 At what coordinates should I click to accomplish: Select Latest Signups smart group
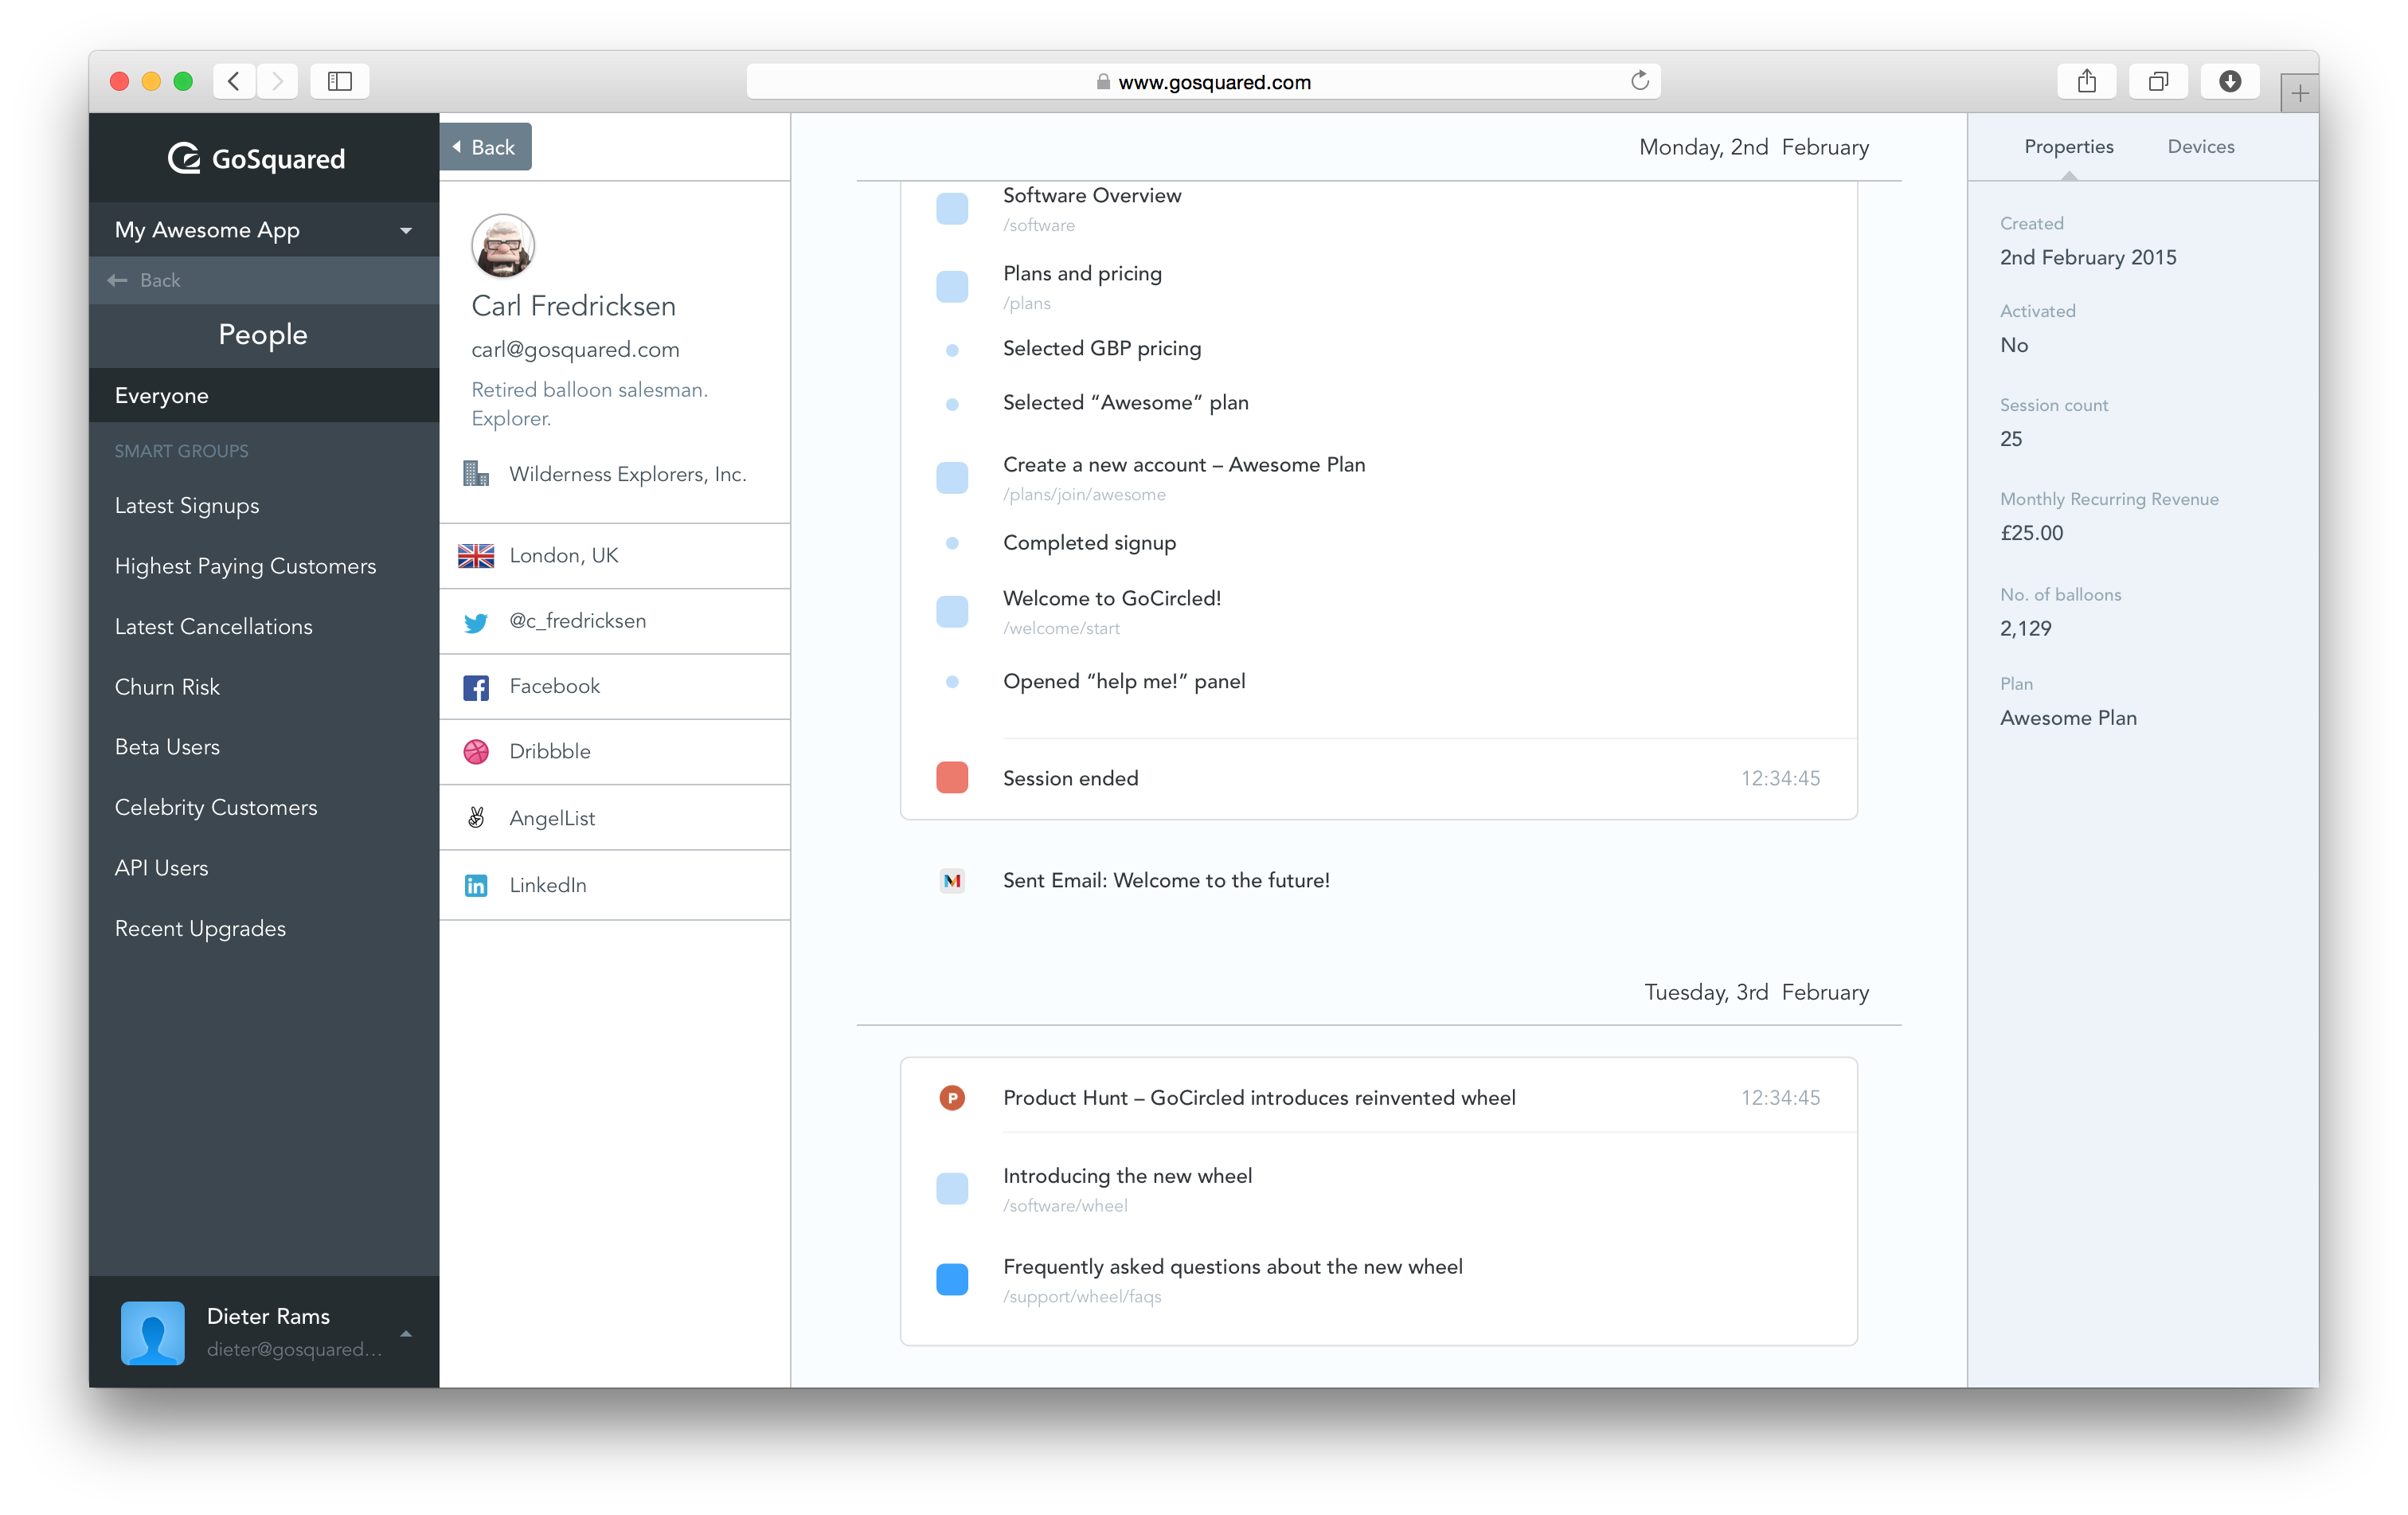(x=186, y=504)
